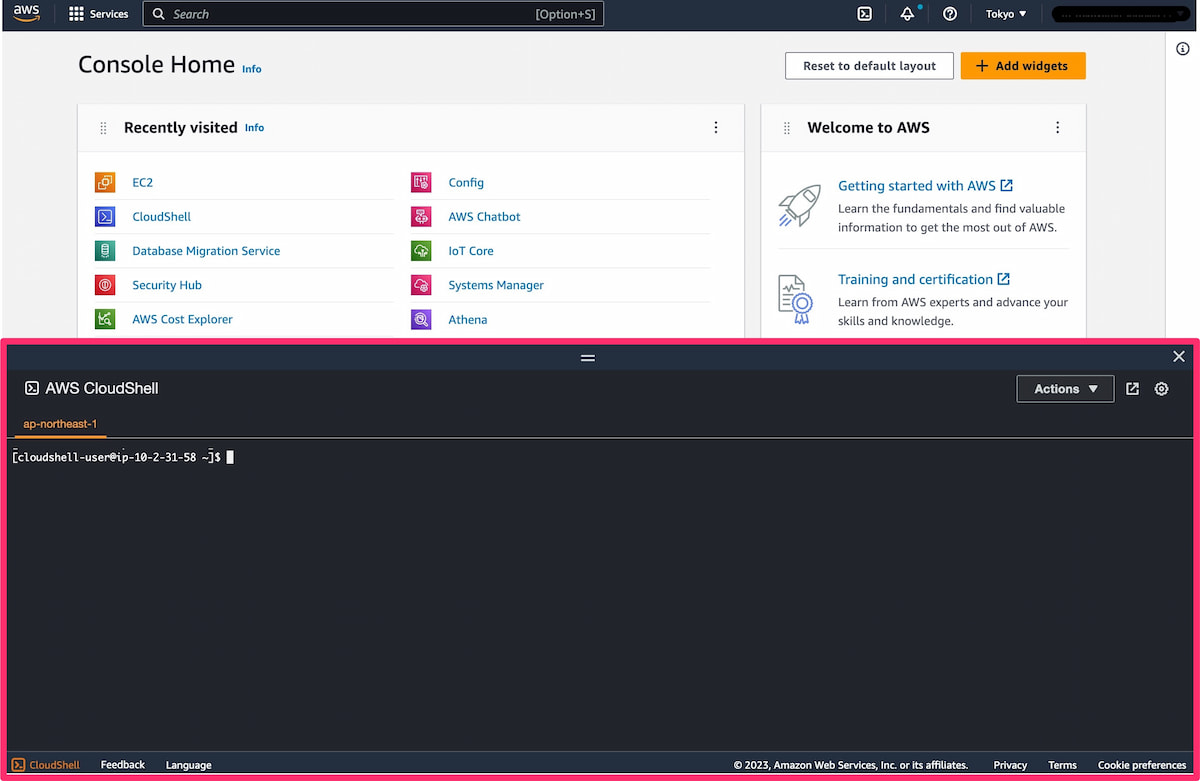Image resolution: width=1200 pixels, height=781 pixels.
Task: Open the Getting started with AWS link
Action: pos(918,185)
